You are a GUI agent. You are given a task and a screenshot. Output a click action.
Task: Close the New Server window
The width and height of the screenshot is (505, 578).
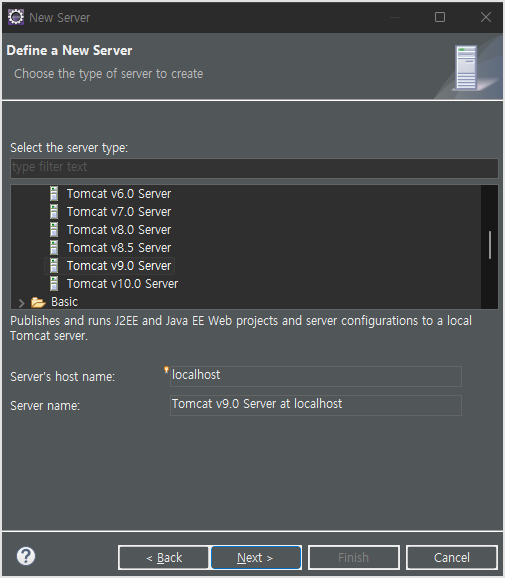point(486,17)
